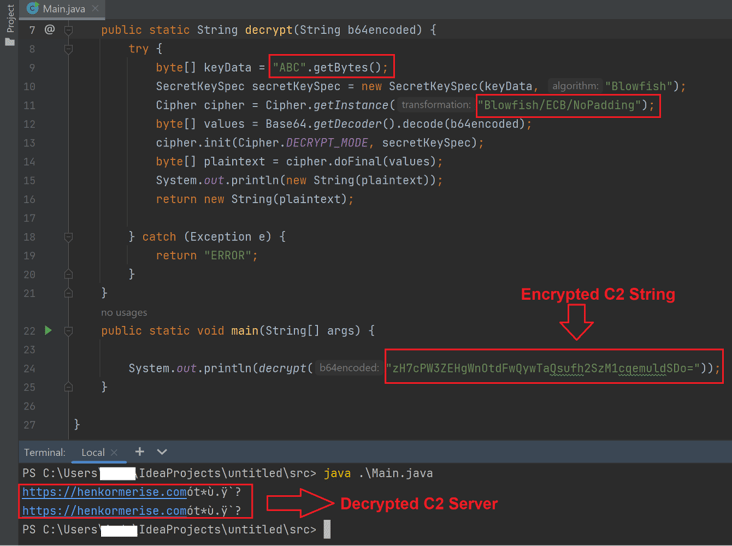Close the Local terminal session tab
The height and width of the screenshot is (546, 732).
click(x=114, y=452)
